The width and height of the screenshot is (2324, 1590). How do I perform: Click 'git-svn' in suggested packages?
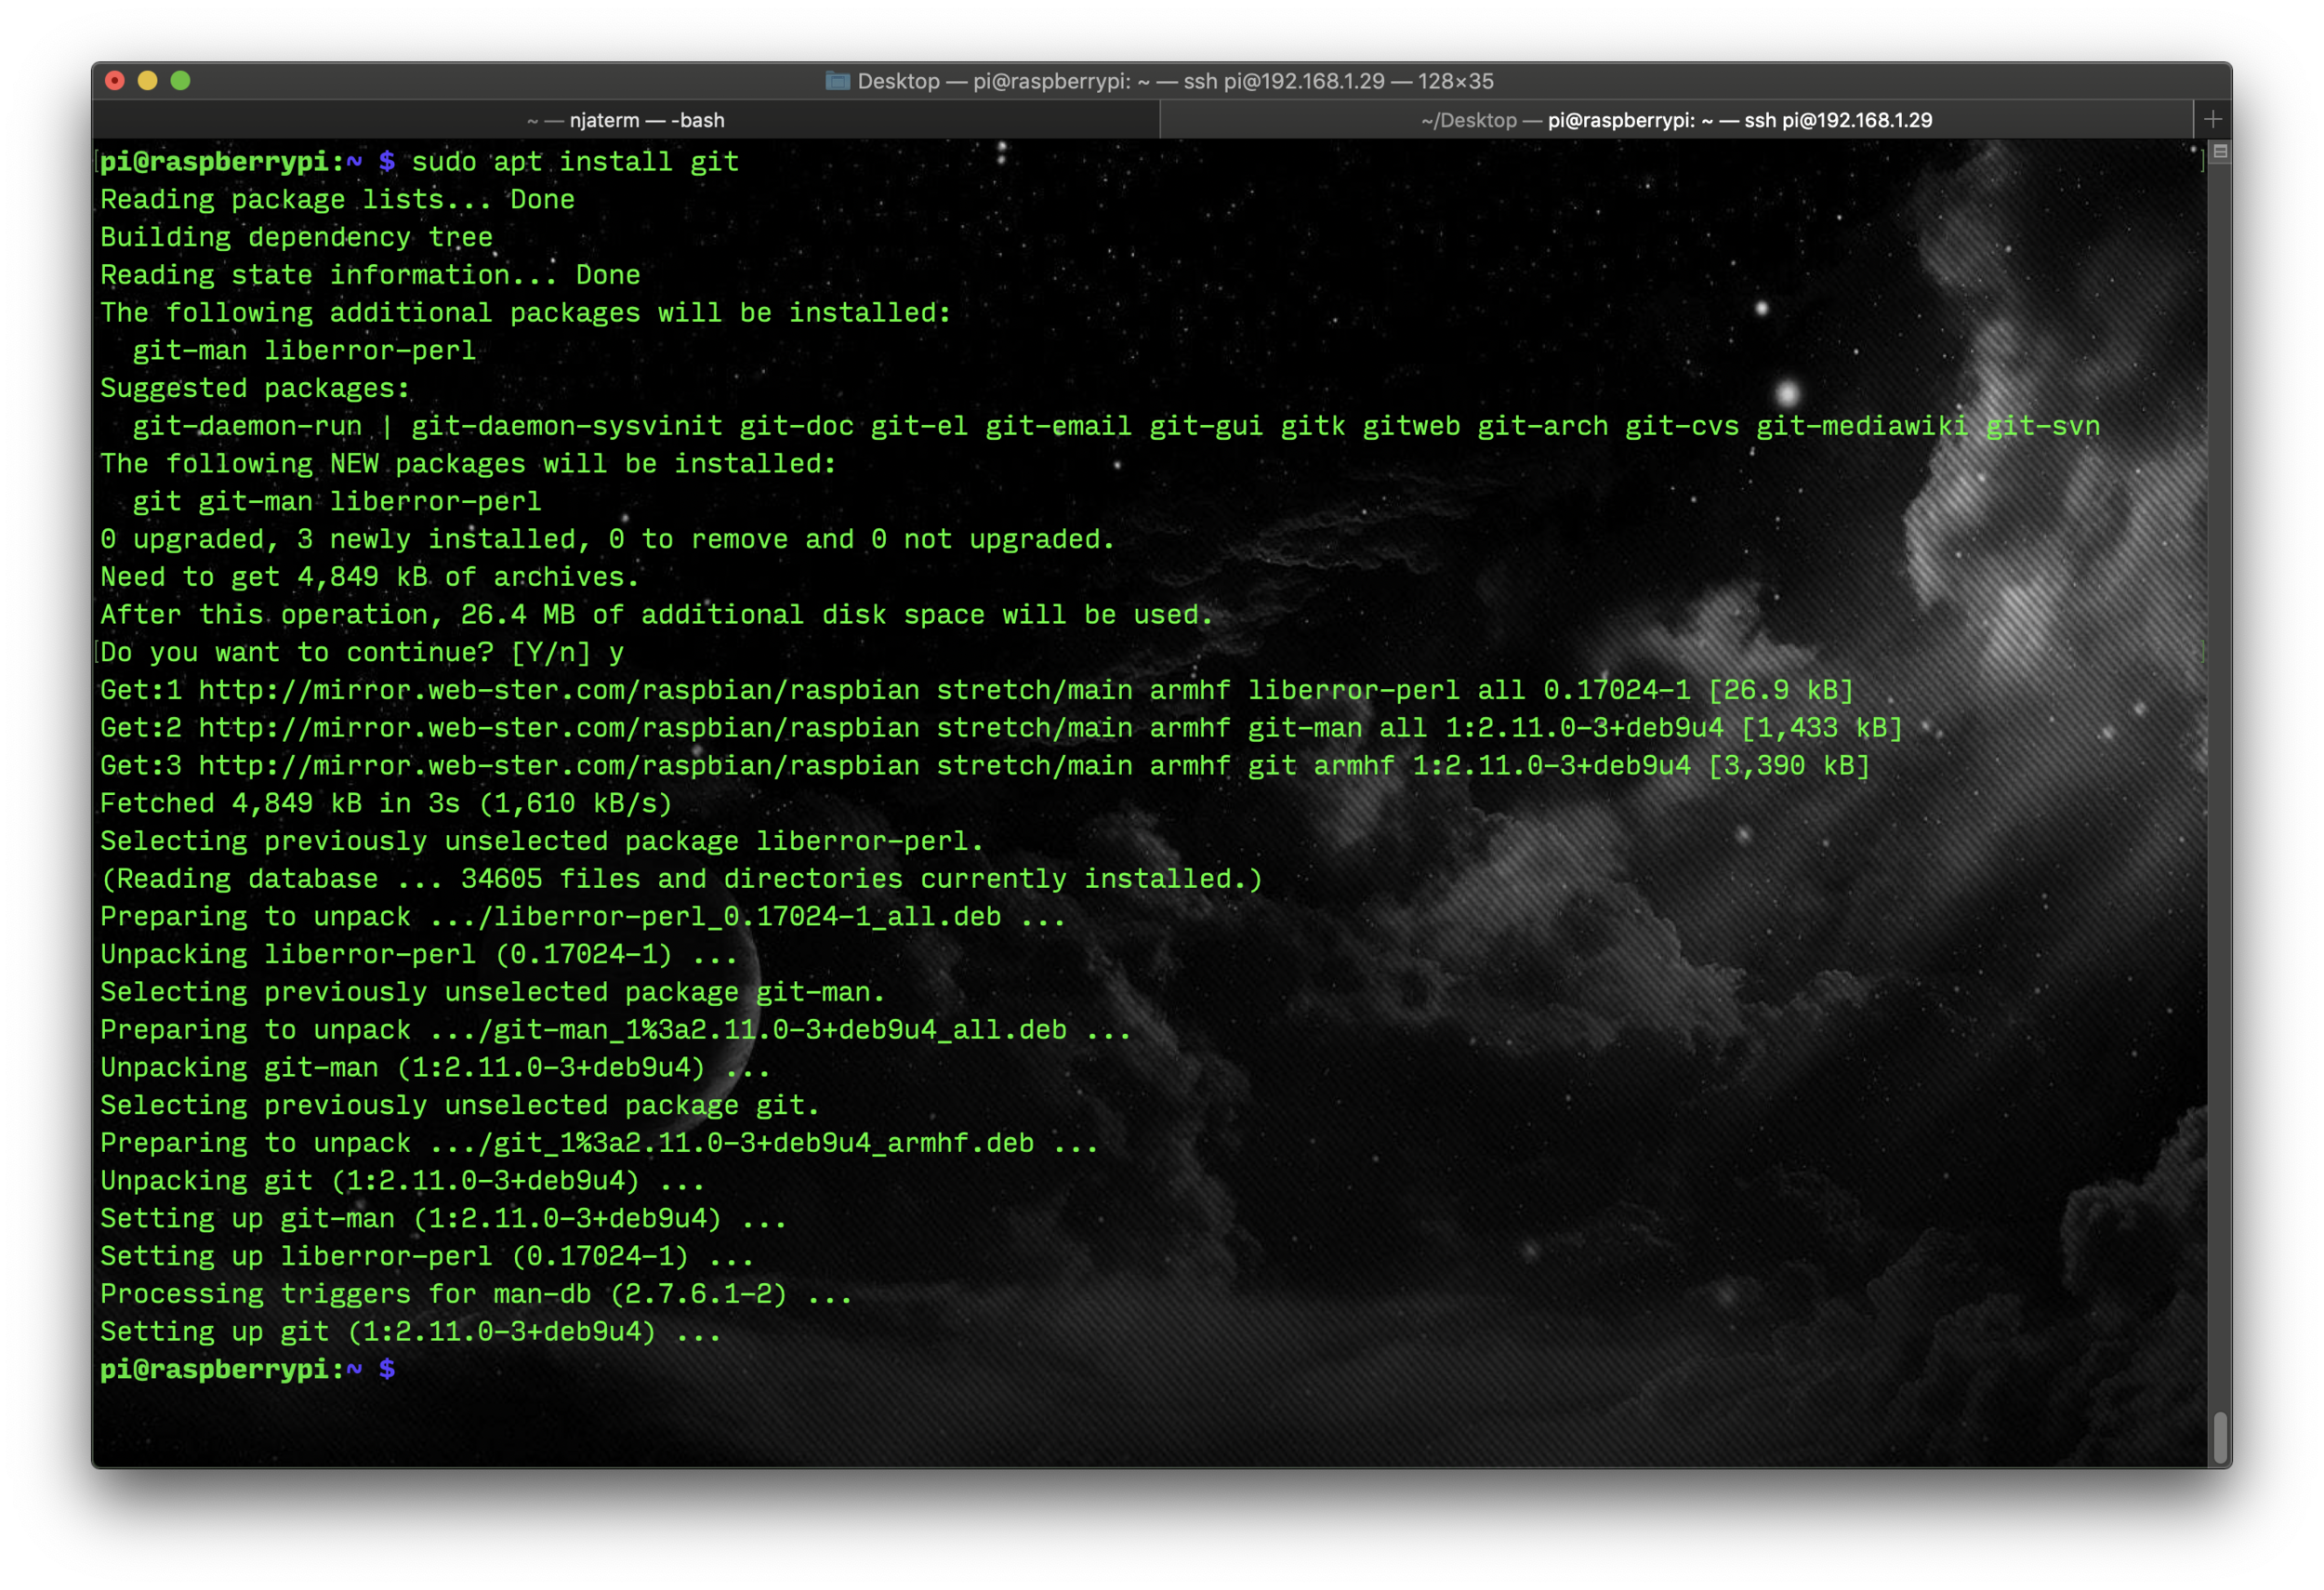[2041, 427]
